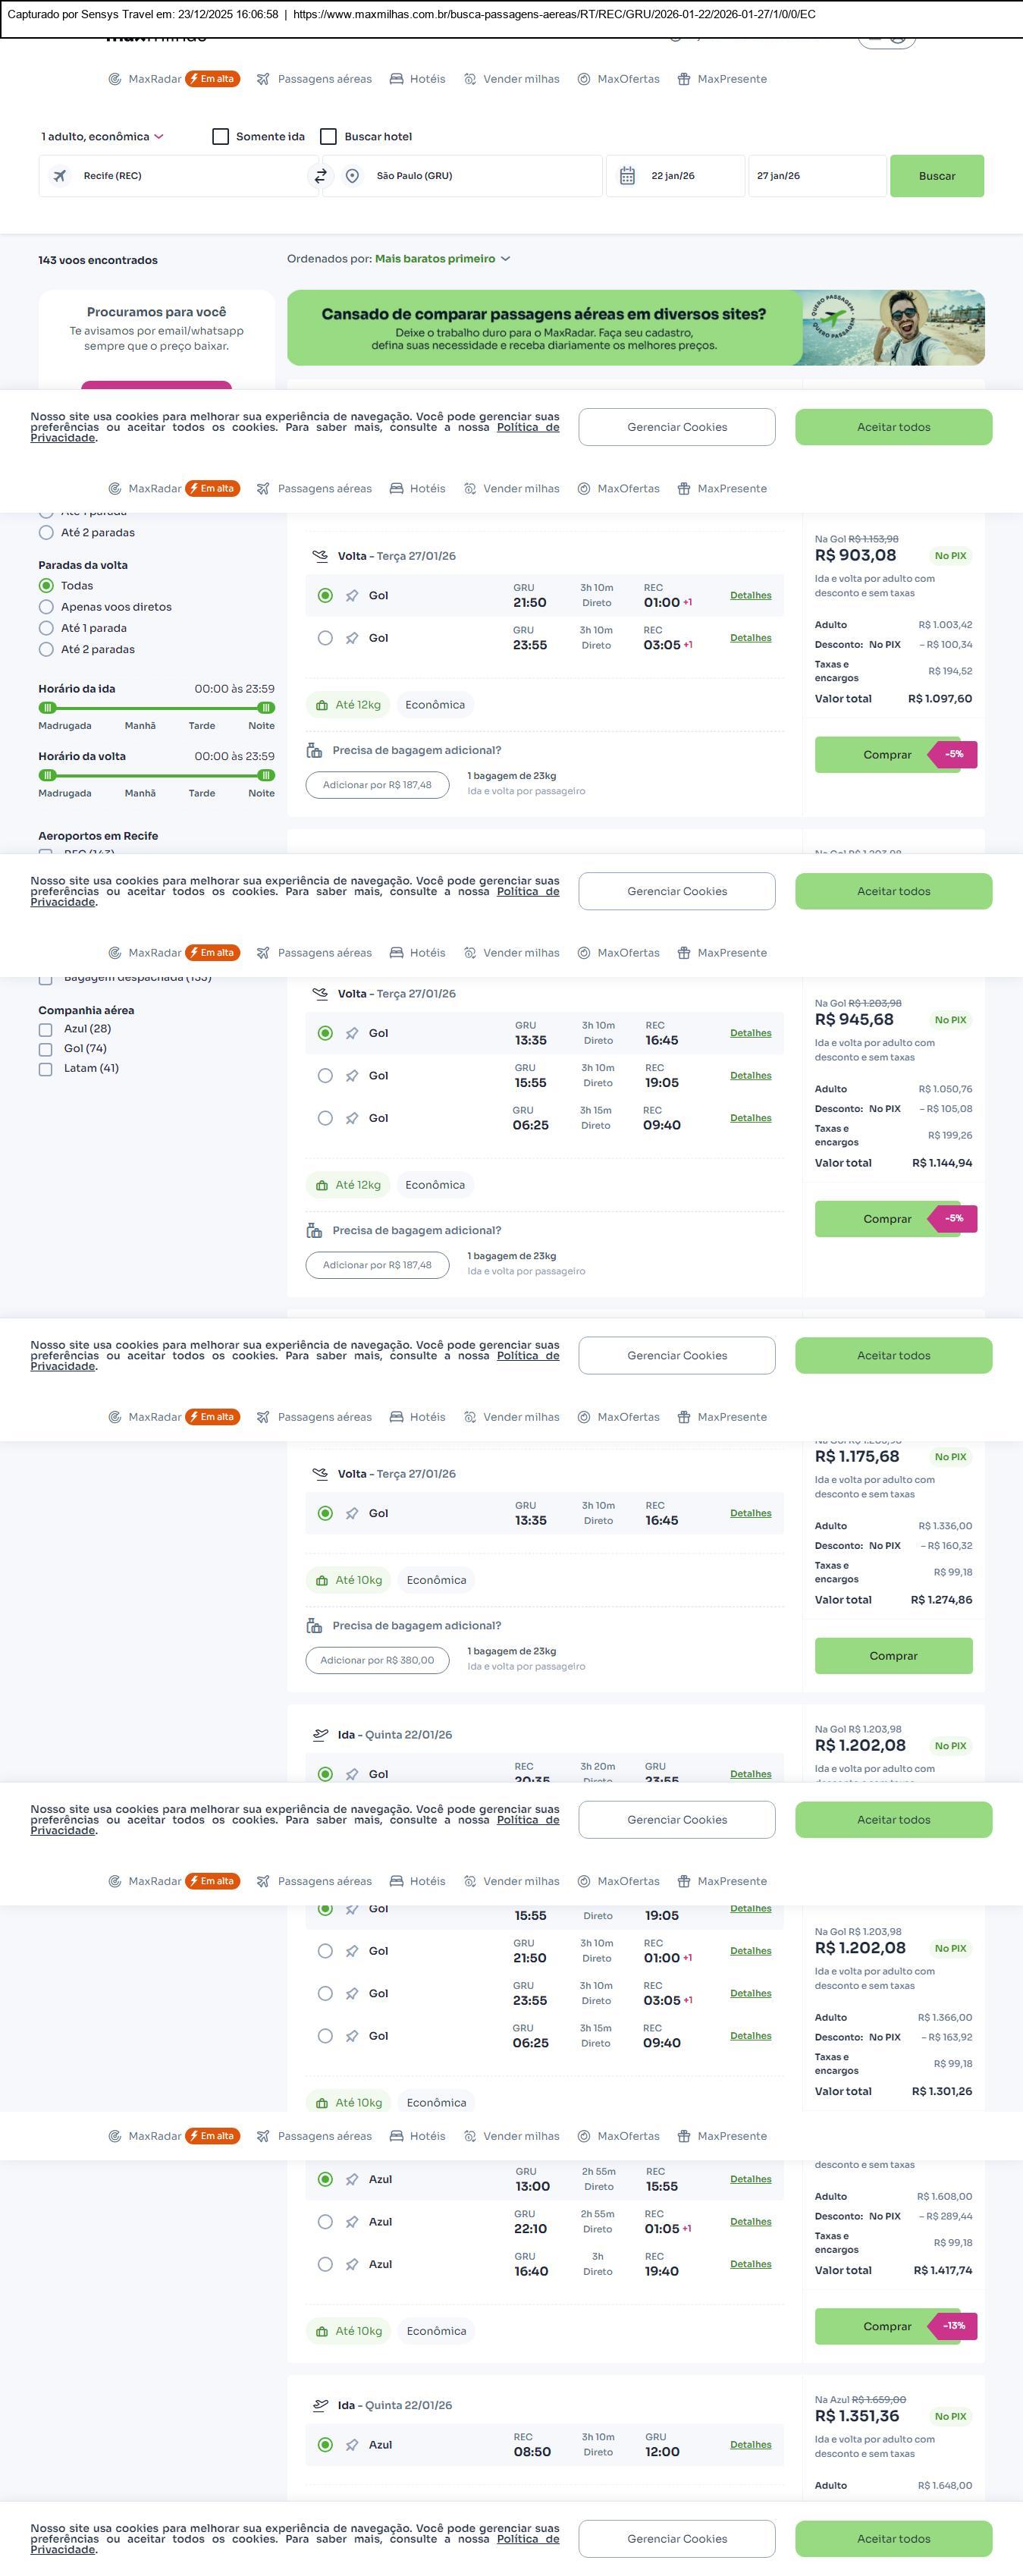The width and height of the screenshot is (1023, 2576).
Task: Click the baggage icon beside Precisa de bagagem adicional
Action: tap(314, 751)
